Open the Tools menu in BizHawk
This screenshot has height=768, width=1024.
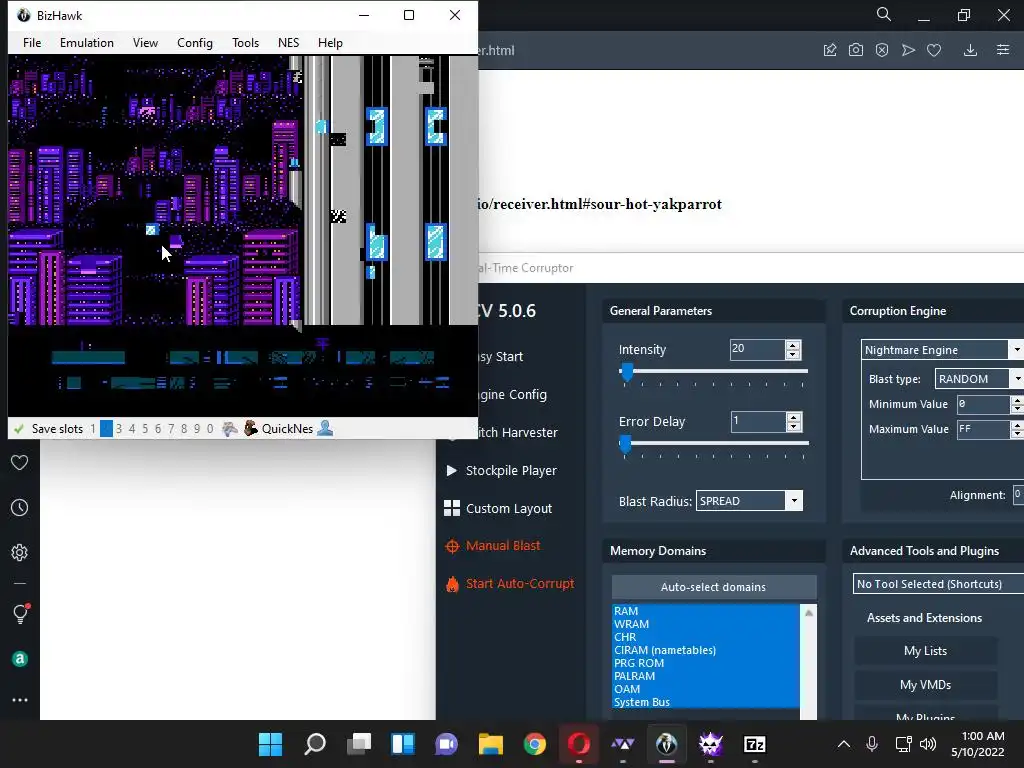click(246, 42)
